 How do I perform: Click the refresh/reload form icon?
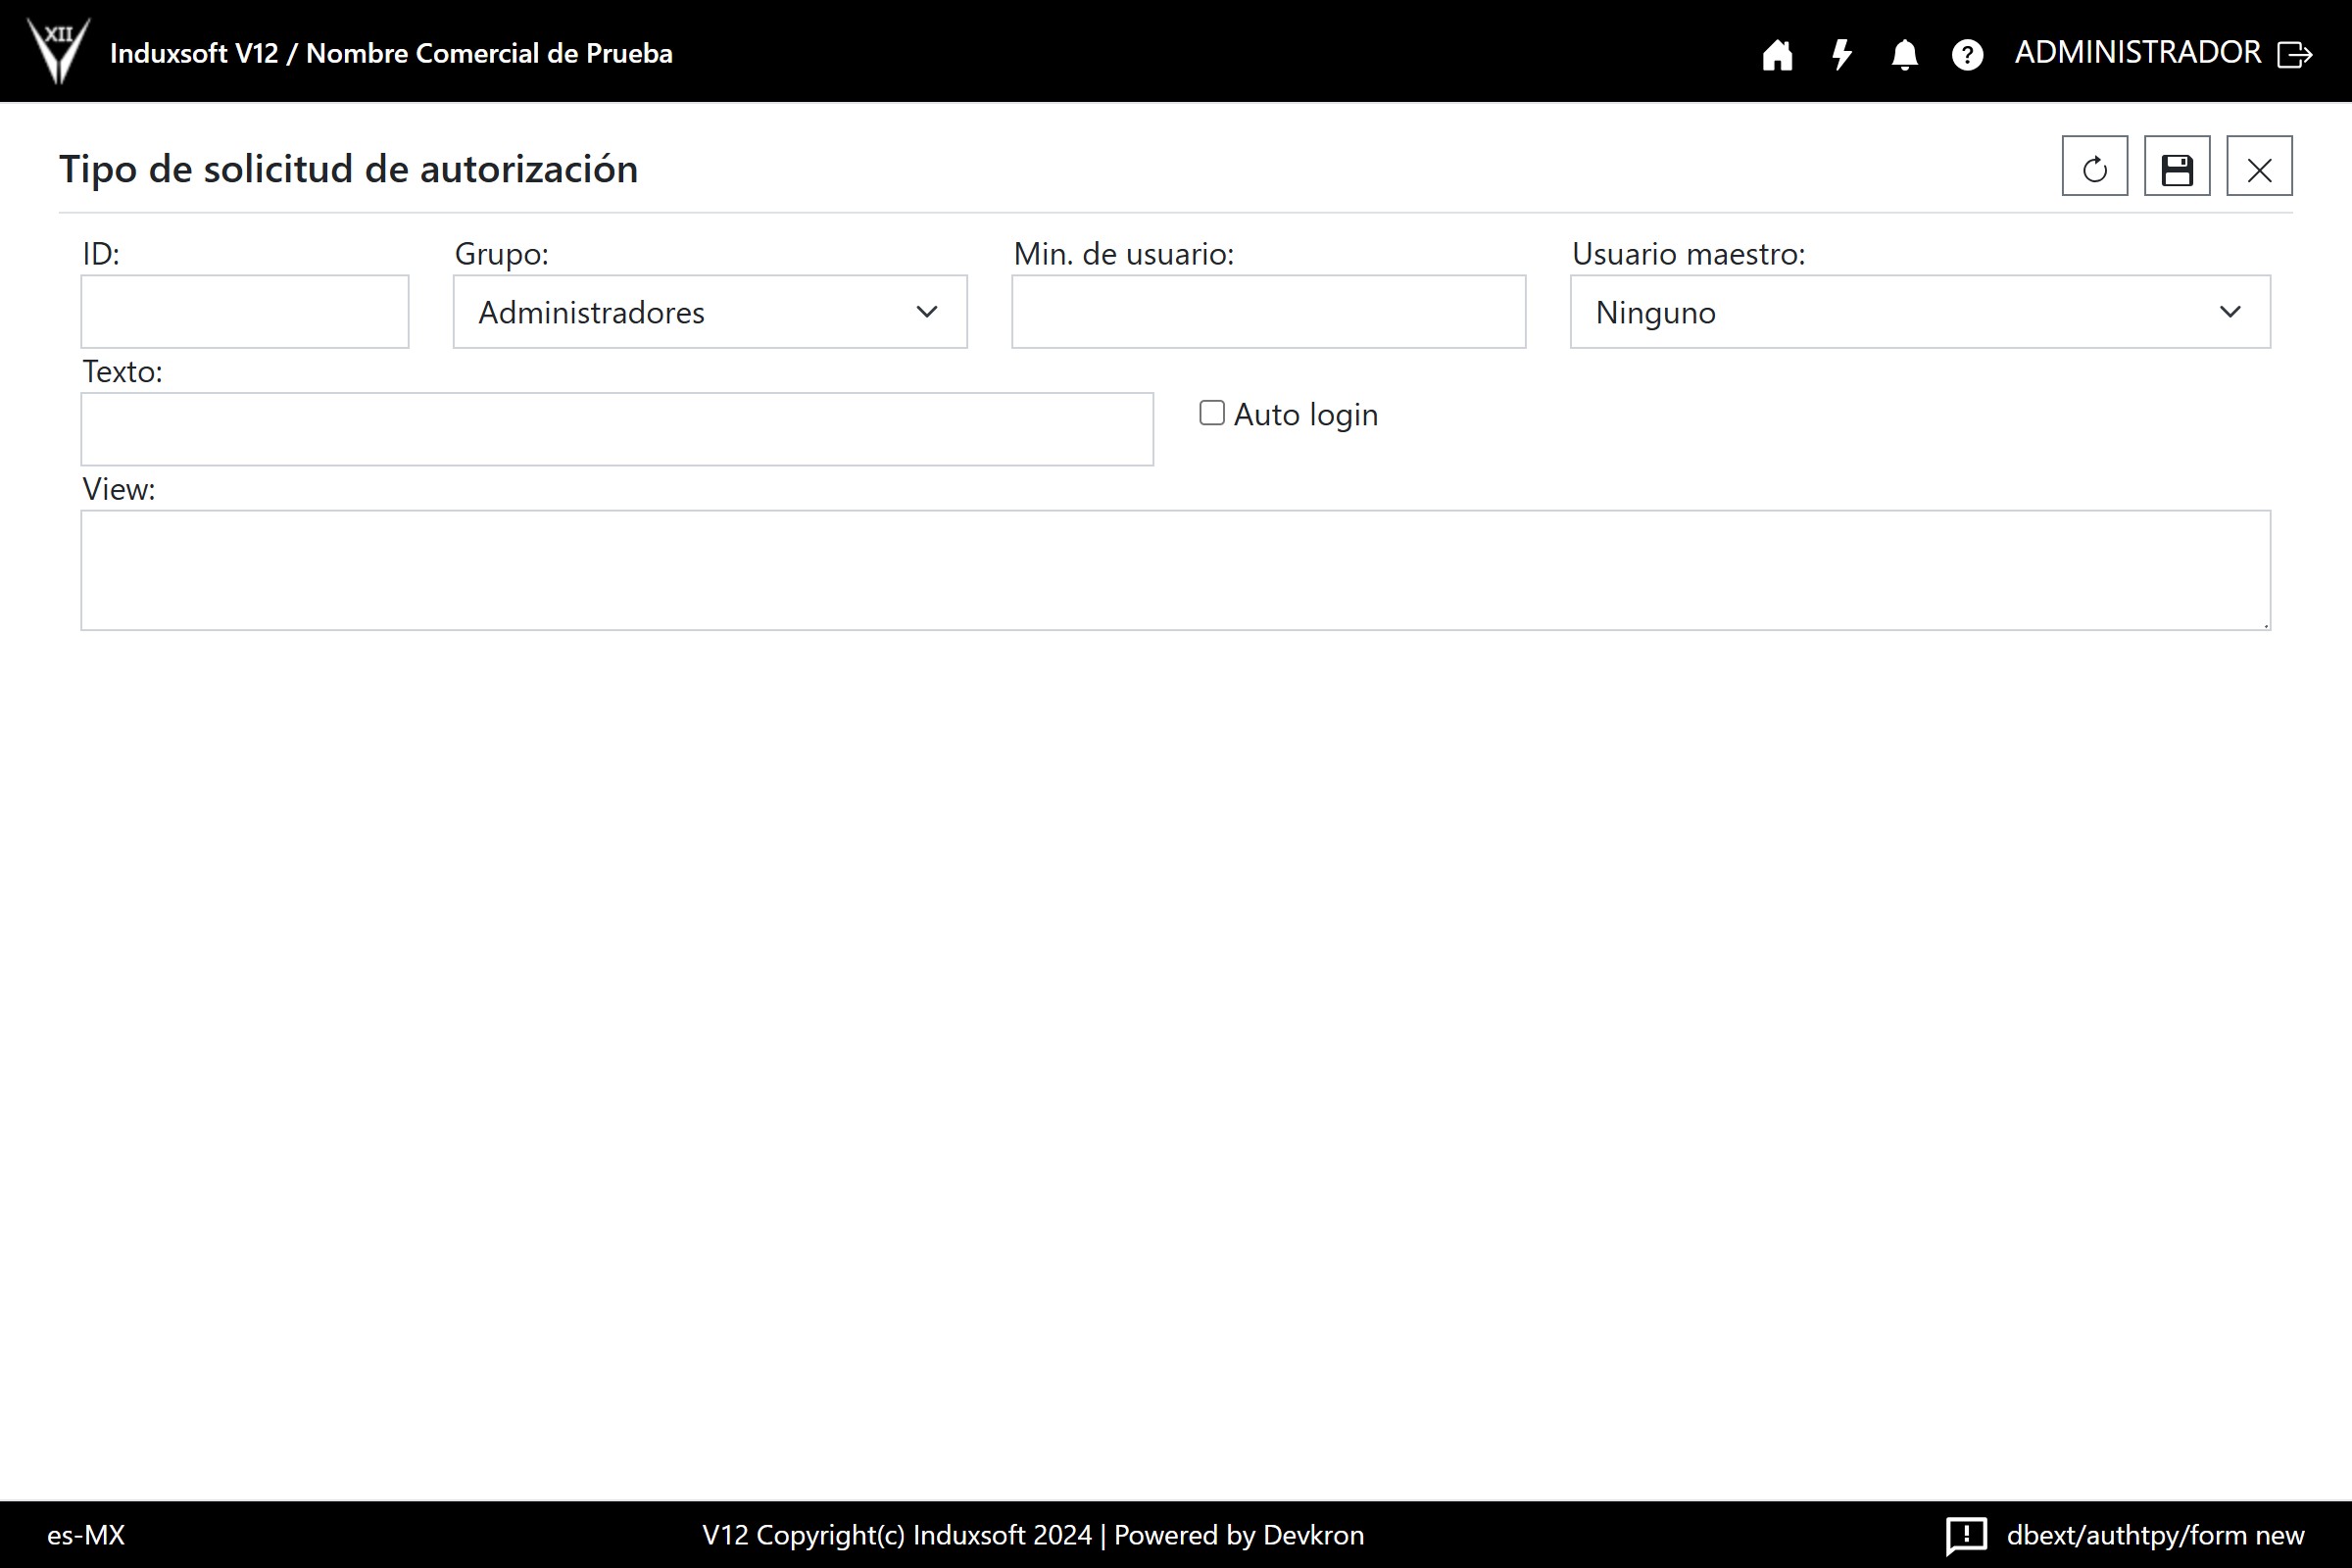2094,167
